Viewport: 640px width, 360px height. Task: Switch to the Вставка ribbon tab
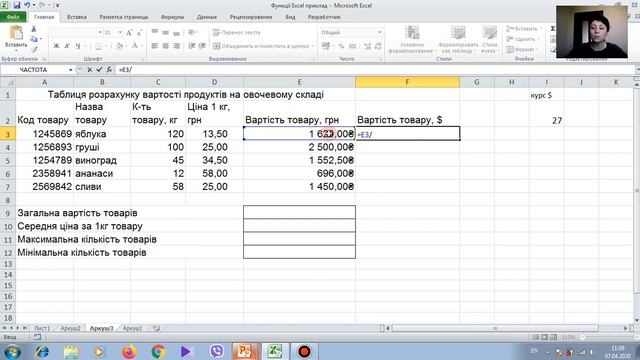pos(77,17)
